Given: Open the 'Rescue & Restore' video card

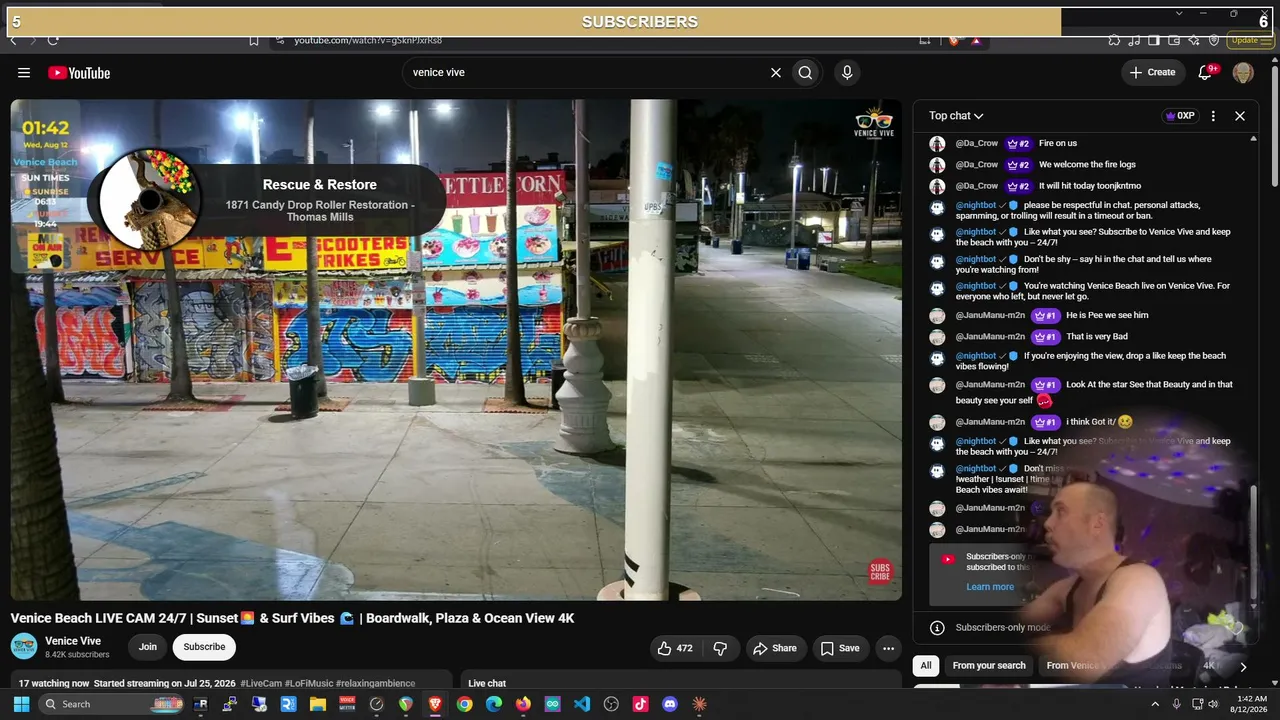Looking at the screenshot, I should [268, 198].
